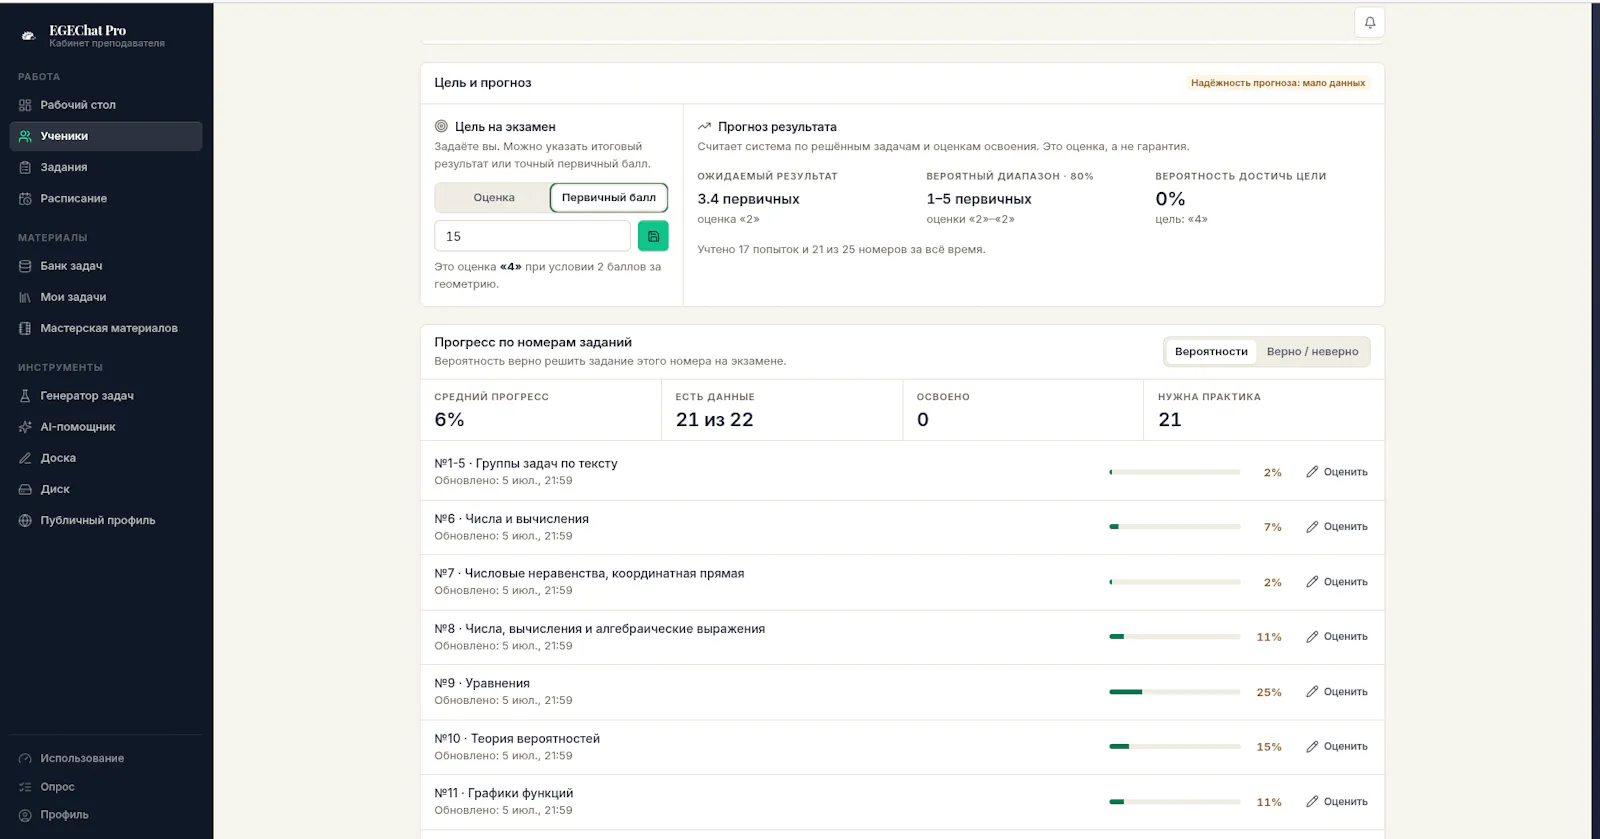Click the Задания clipboard icon

25,167
